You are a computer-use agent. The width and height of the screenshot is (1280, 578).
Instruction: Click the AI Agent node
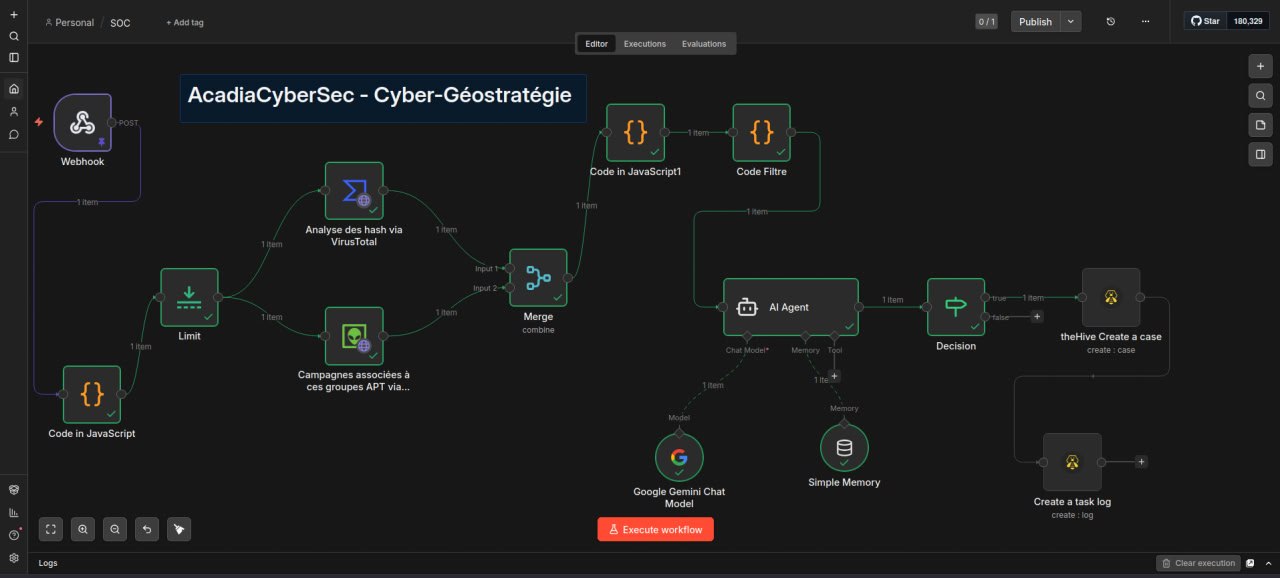(790, 307)
